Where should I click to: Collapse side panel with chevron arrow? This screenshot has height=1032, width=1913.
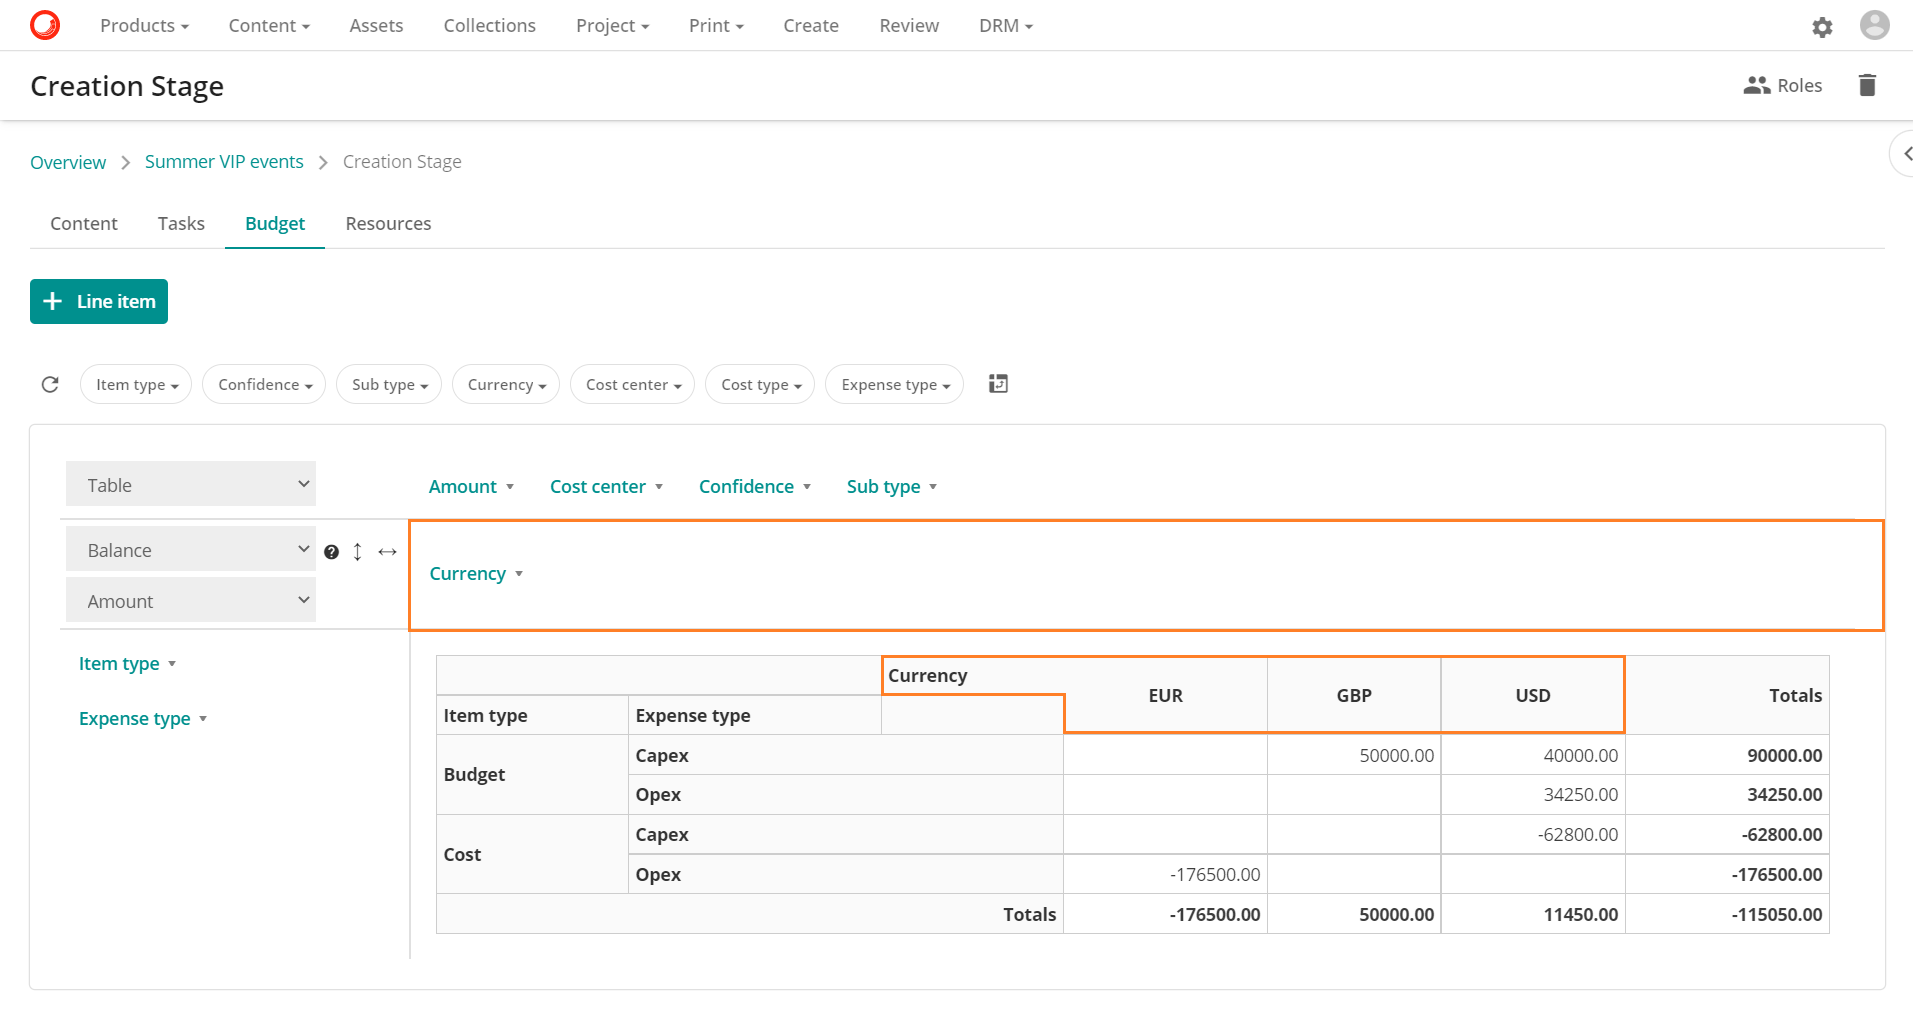click(x=1906, y=154)
